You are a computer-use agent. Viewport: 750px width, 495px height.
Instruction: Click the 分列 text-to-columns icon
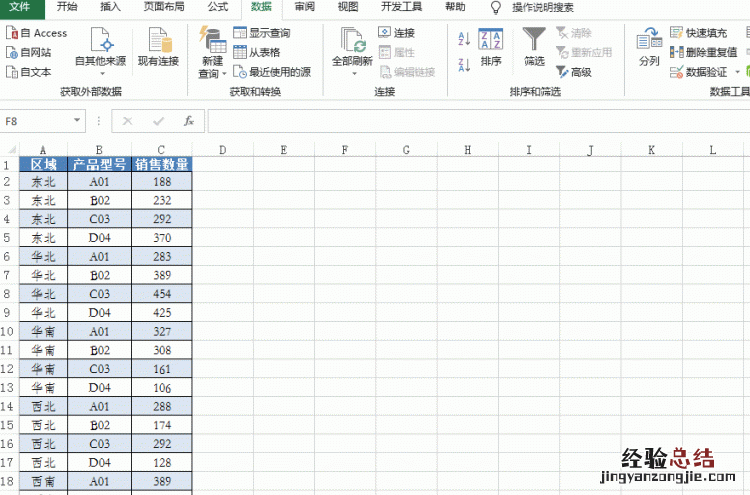point(649,38)
